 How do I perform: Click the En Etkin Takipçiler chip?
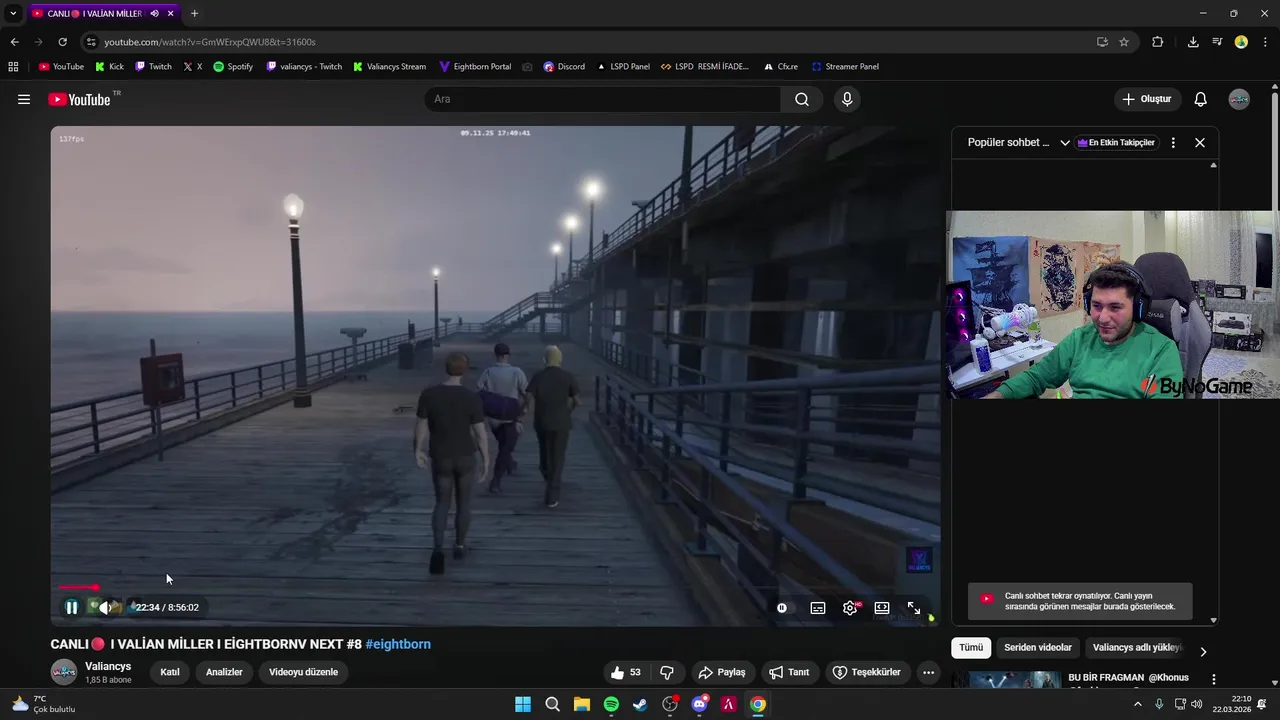click(x=1116, y=142)
